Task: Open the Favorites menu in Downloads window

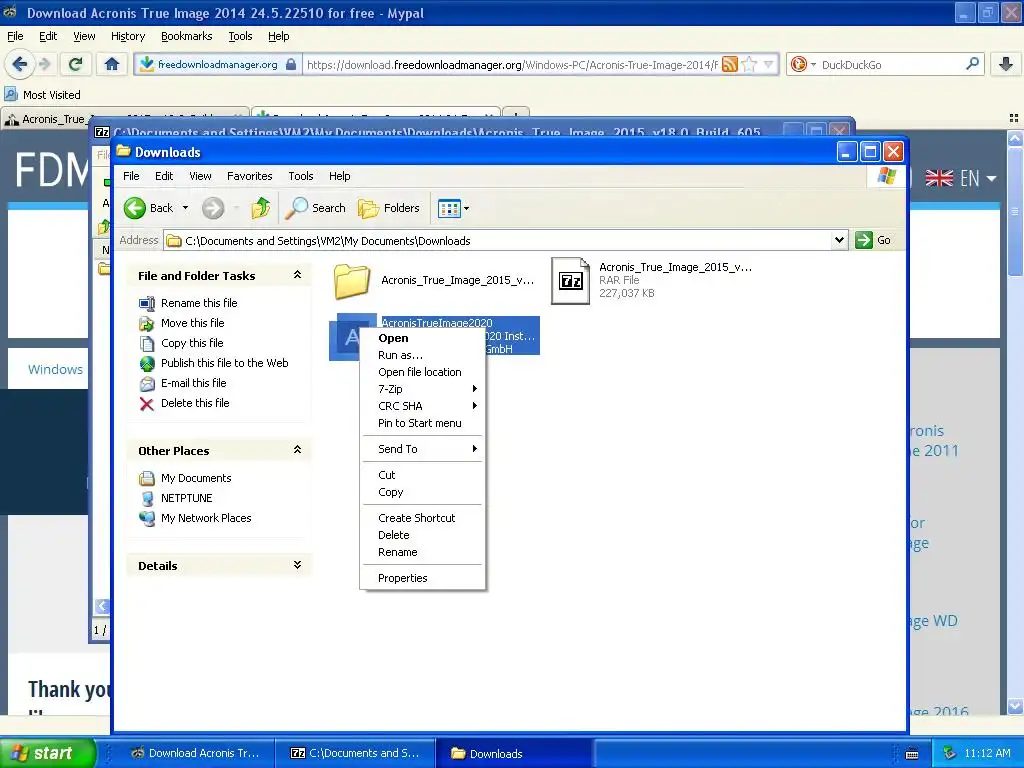Action: (x=249, y=176)
